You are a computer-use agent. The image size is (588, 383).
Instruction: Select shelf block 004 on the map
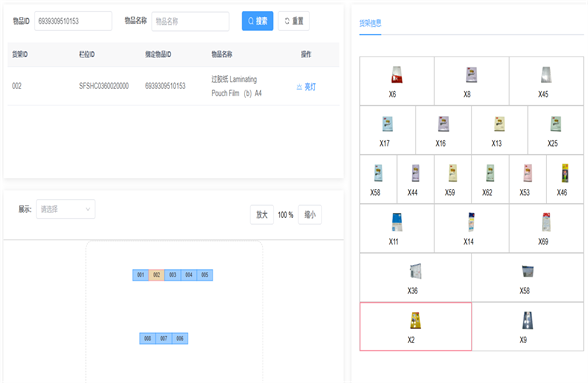point(189,275)
